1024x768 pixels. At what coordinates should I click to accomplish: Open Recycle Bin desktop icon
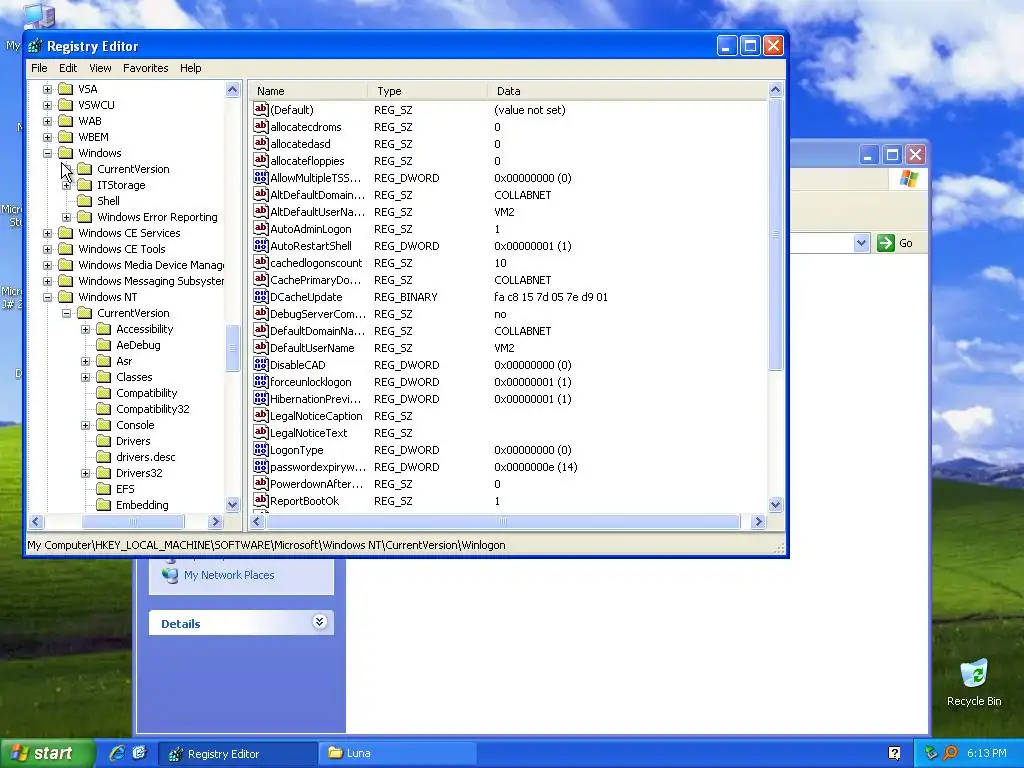coord(974,673)
